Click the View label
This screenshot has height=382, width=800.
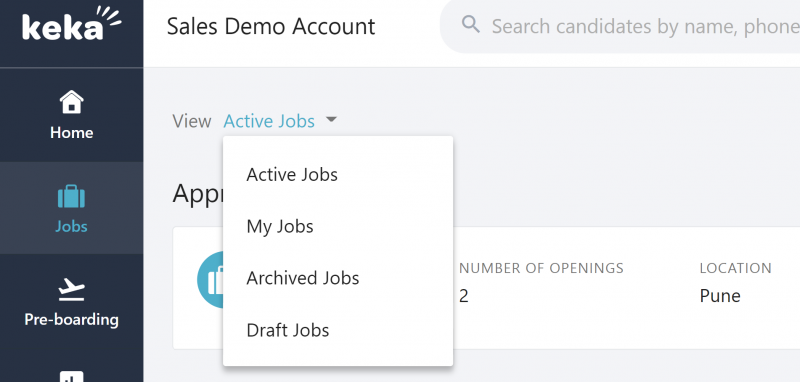pyautogui.click(x=192, y=121)
